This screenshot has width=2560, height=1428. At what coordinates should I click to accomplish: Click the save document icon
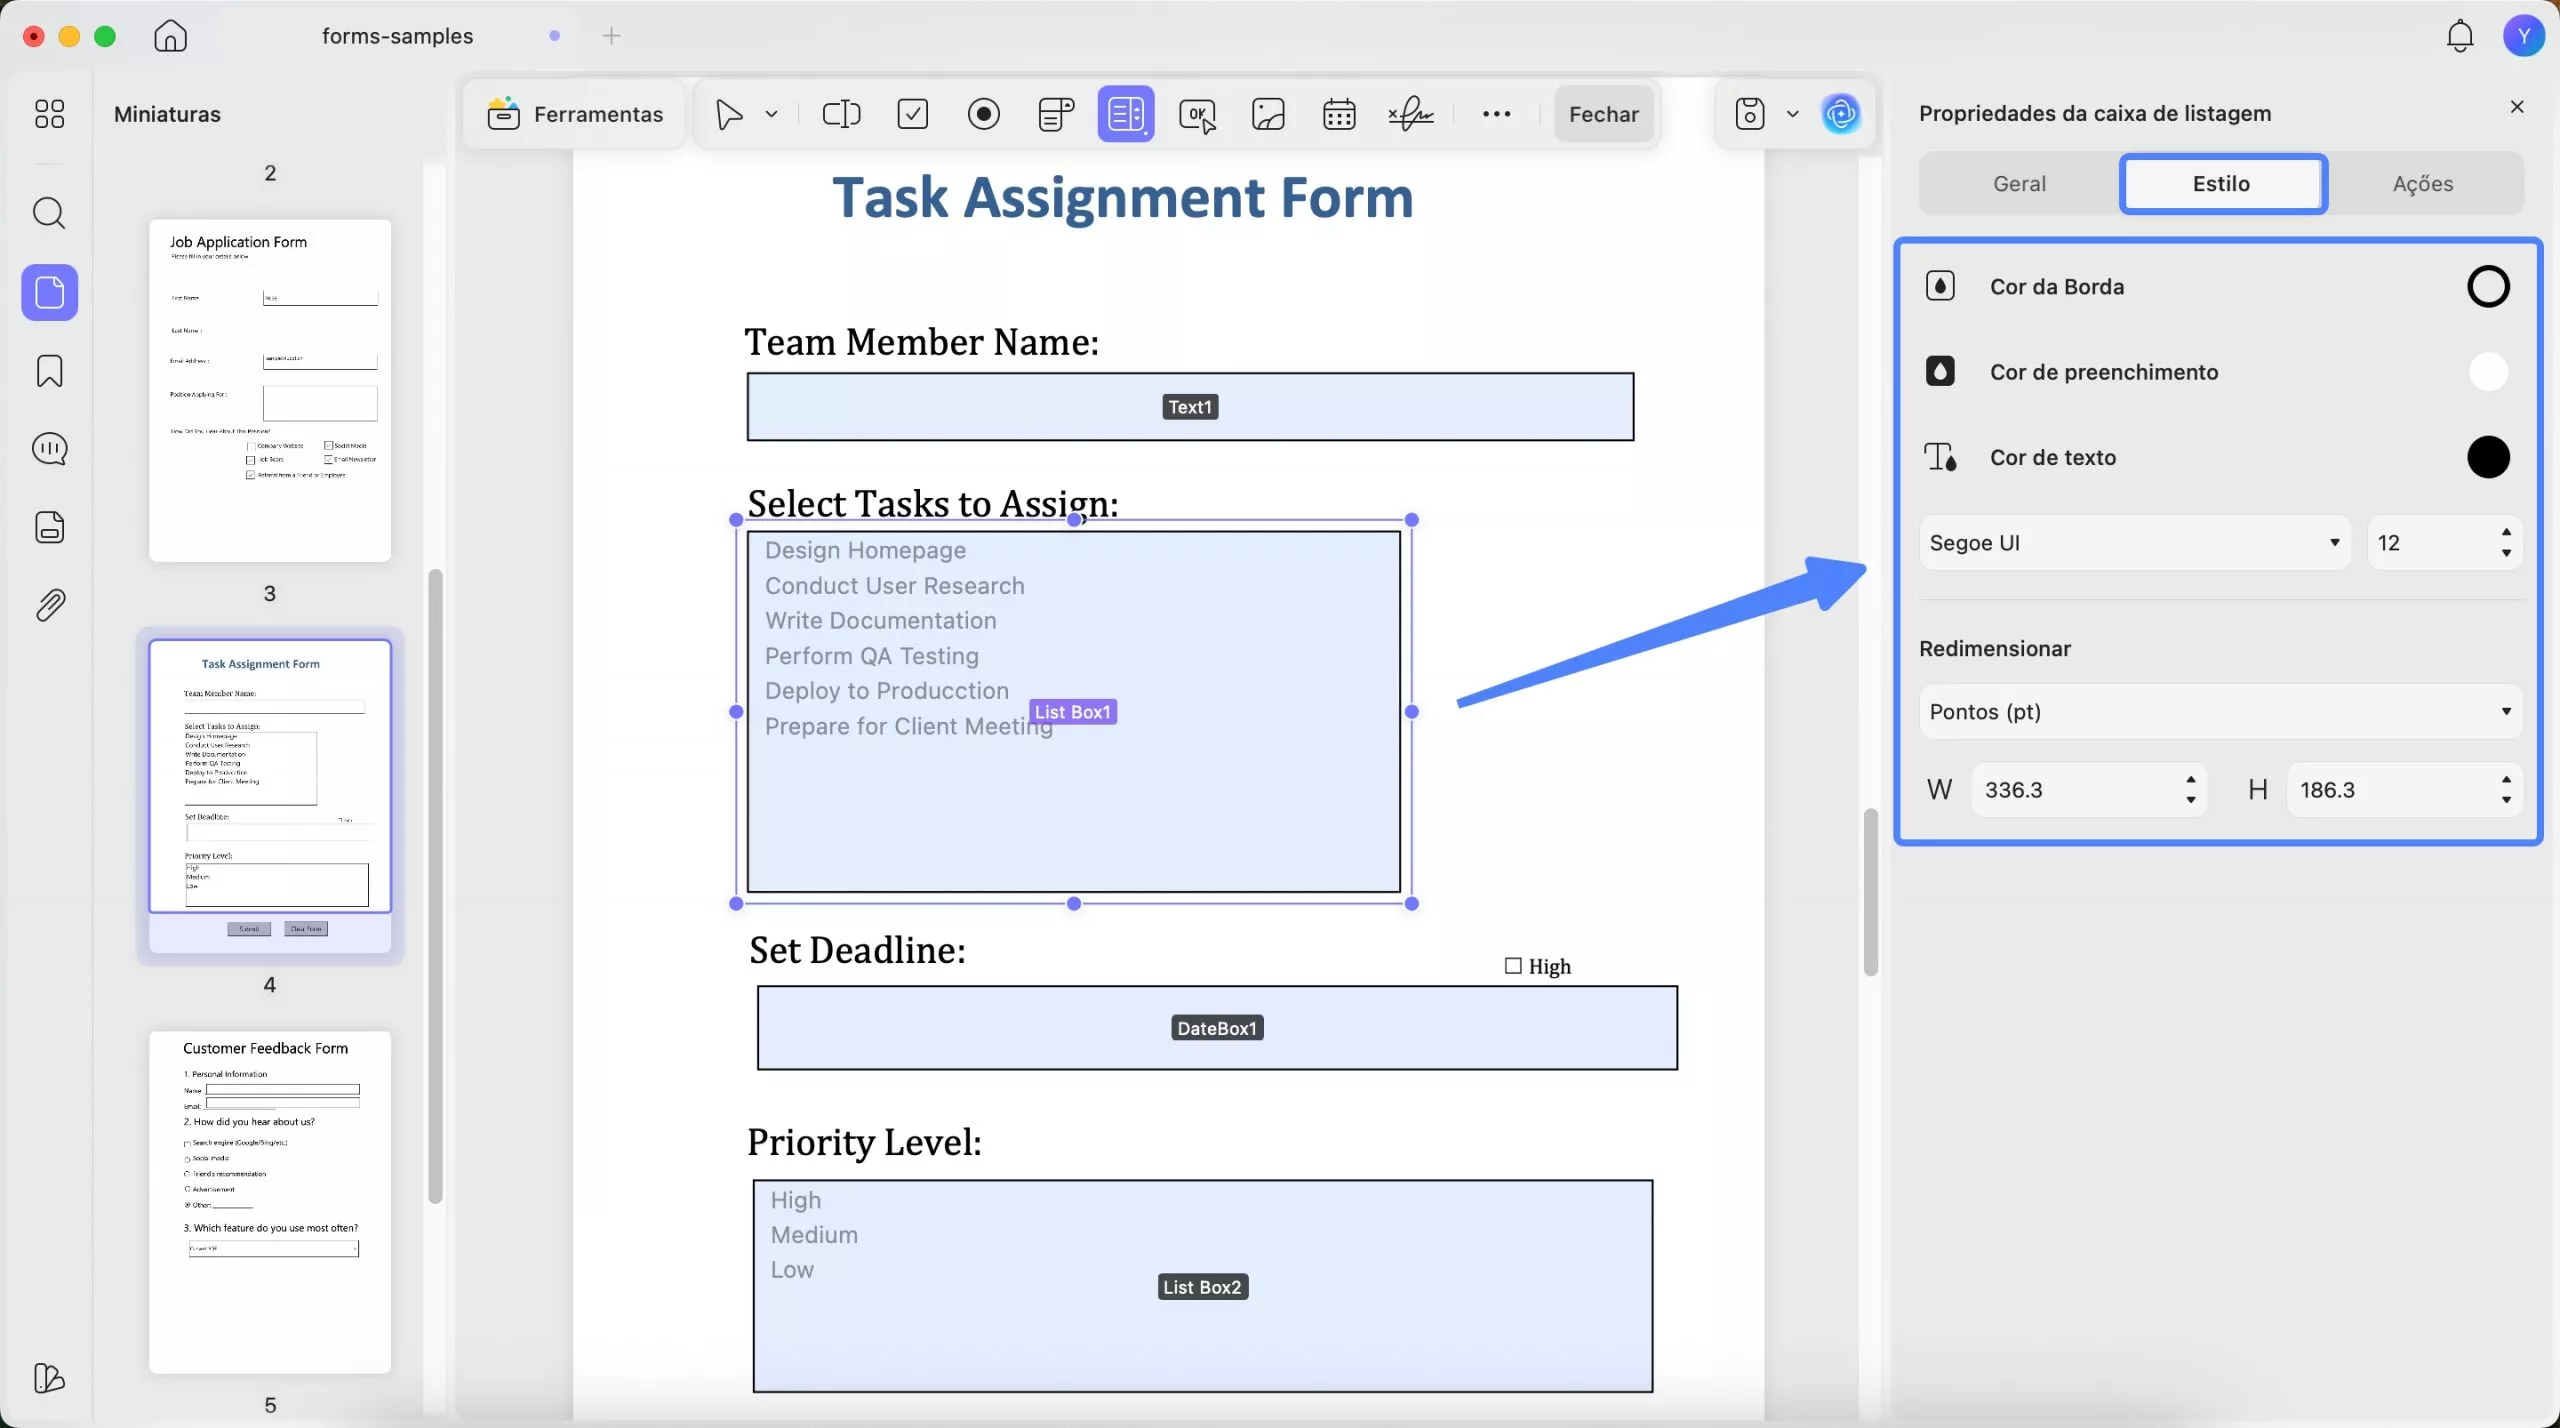tap(1750, 115)
